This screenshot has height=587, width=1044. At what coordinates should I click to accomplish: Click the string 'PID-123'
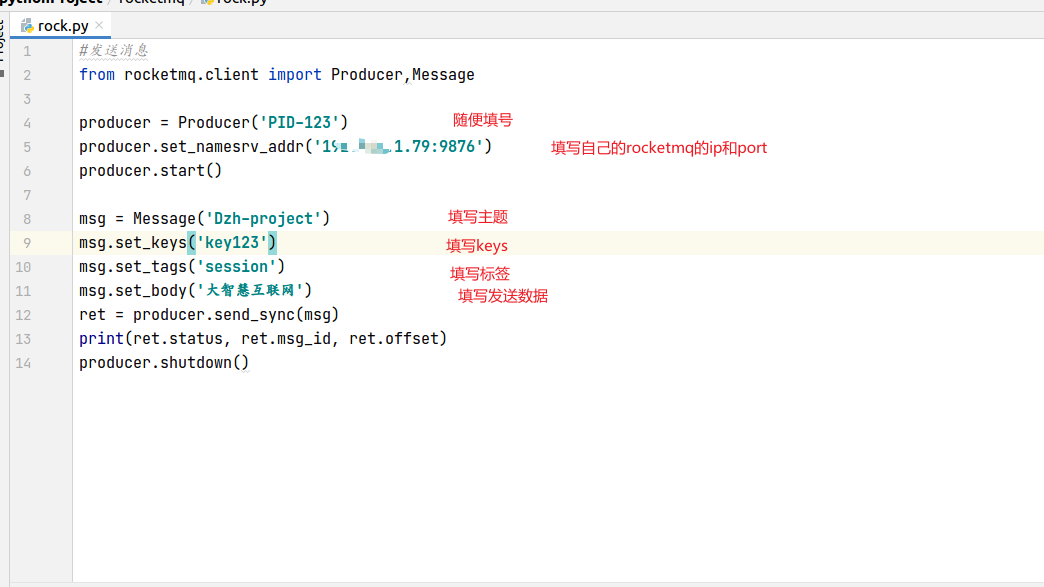click(303, 122)
